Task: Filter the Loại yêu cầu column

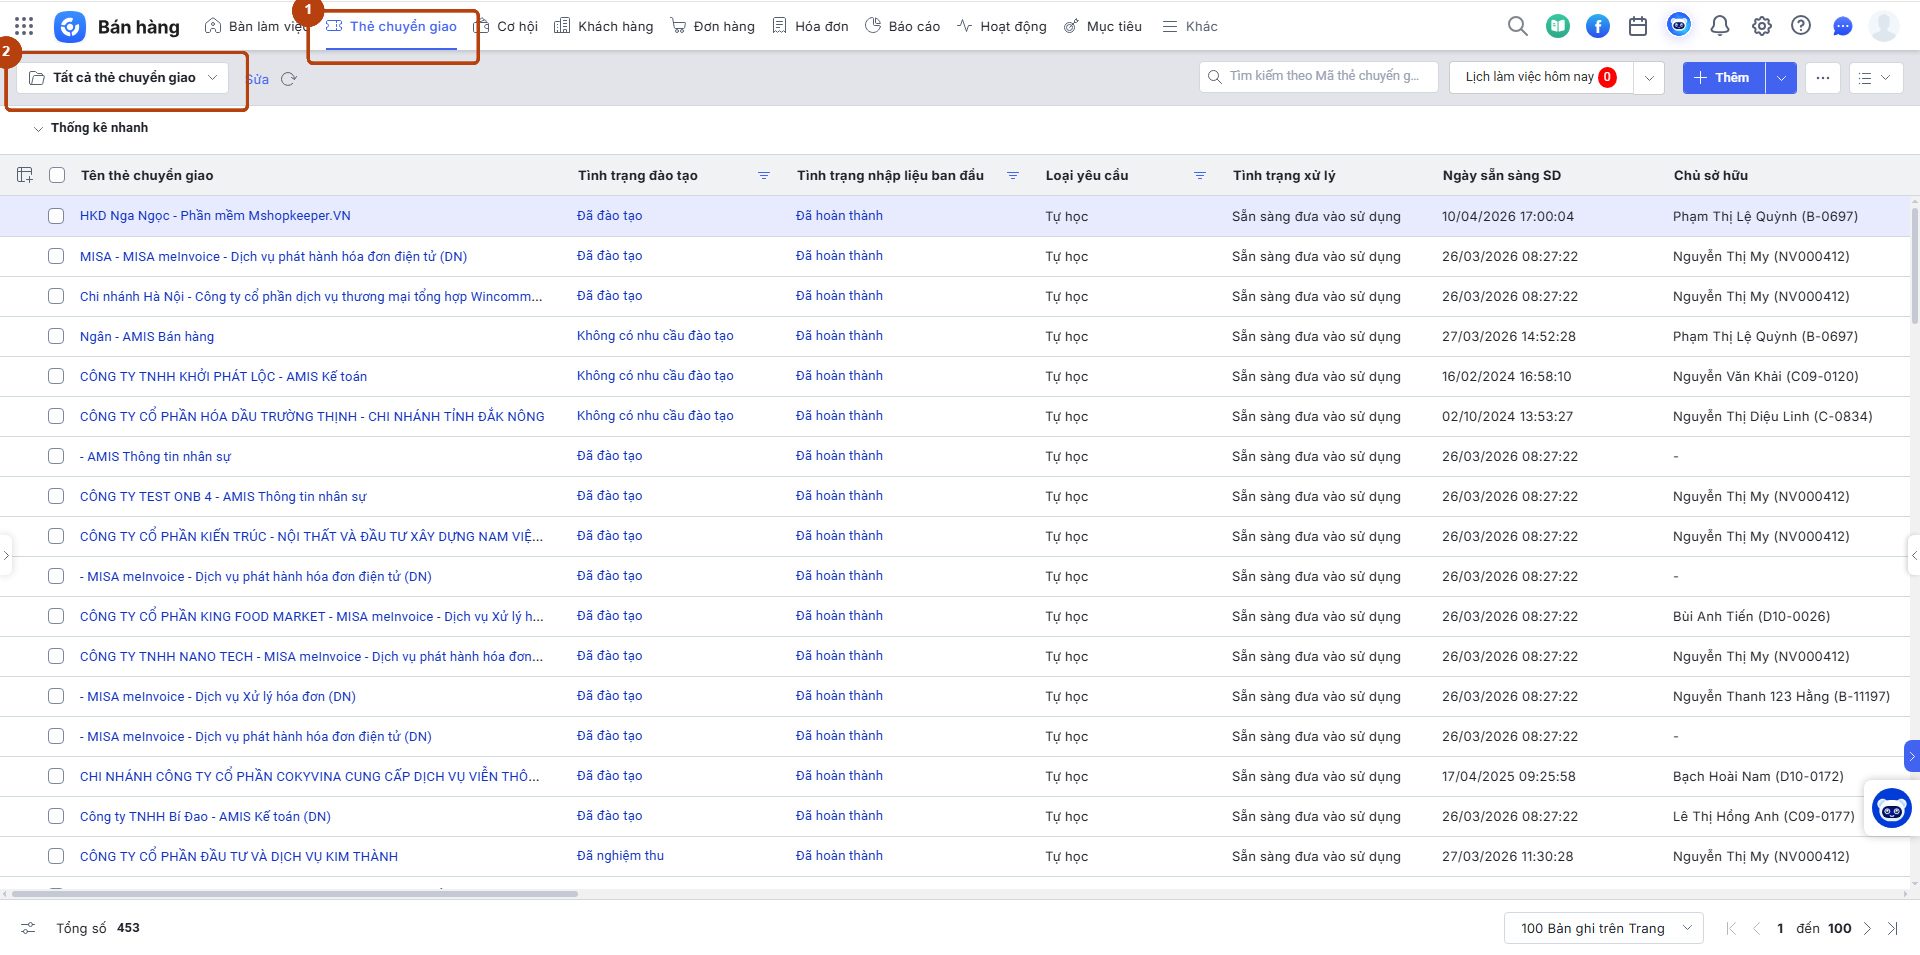Action: pos(1200,175)
